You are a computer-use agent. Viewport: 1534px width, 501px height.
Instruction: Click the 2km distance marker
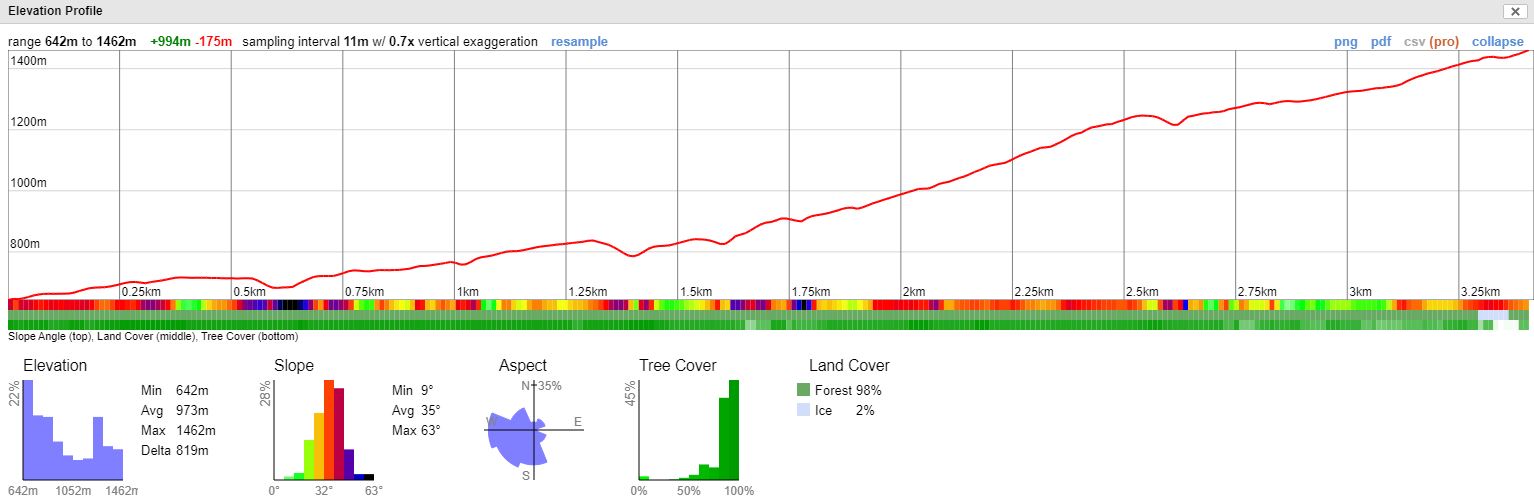(914, 291)
